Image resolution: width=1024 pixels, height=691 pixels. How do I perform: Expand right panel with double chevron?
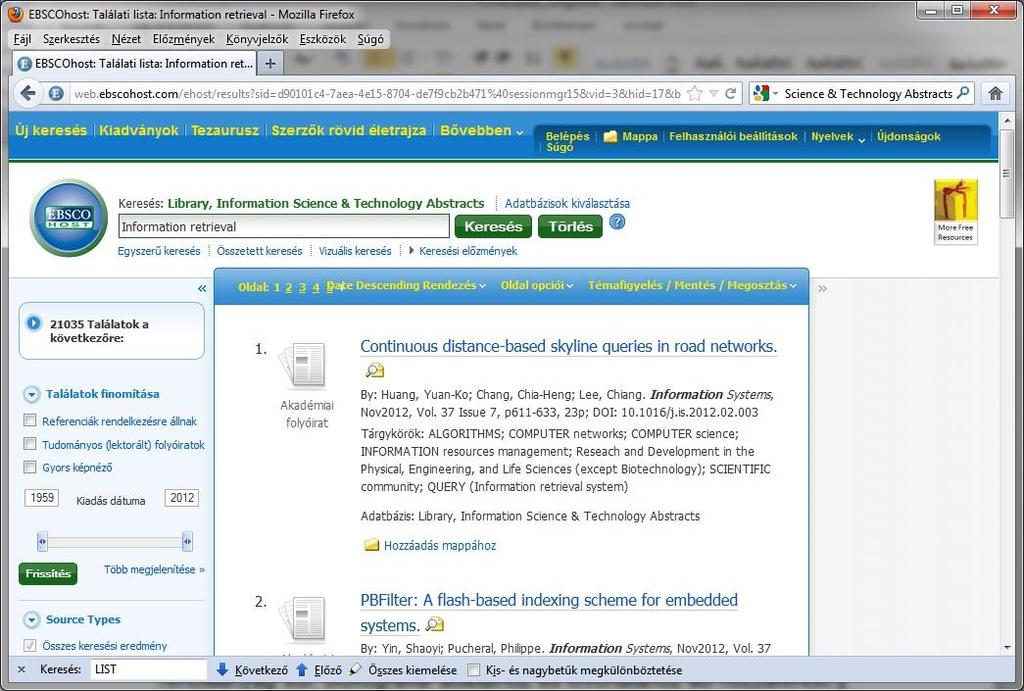click(x=823, y=288)
